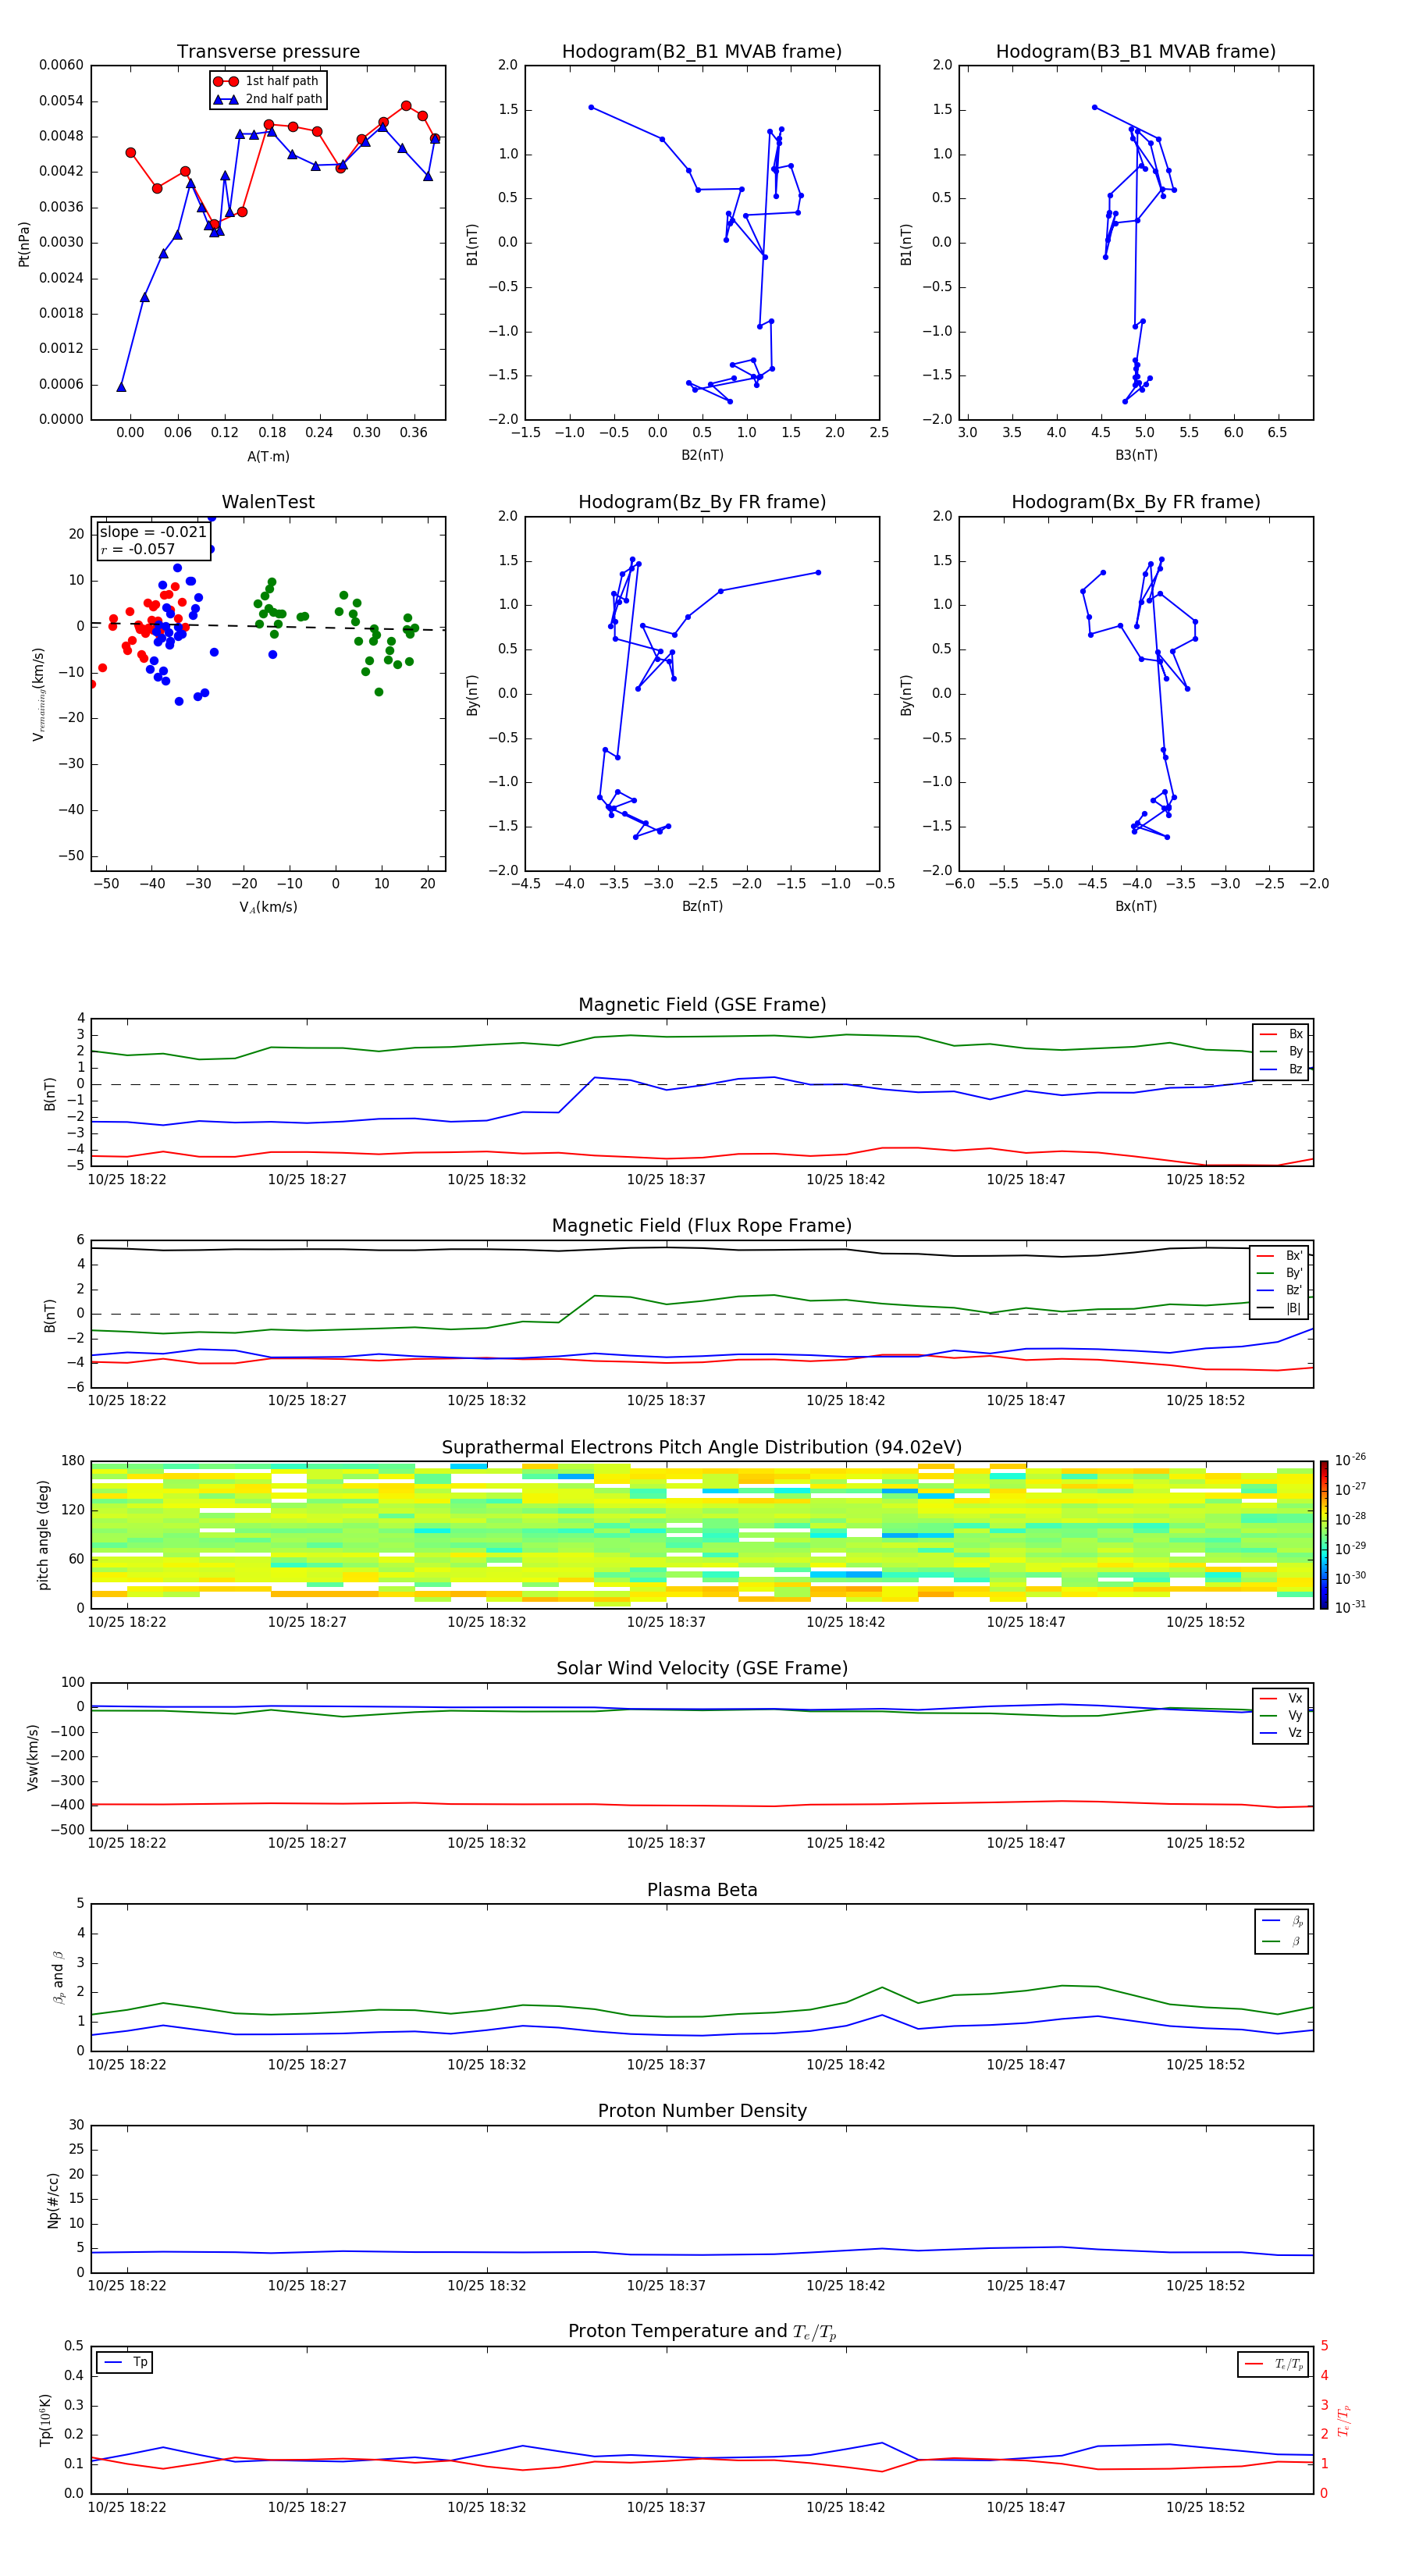Click 'Proton Number Density' plot title
The height and width of the screenshot is (2576, 1405).
coord(702,2111)
